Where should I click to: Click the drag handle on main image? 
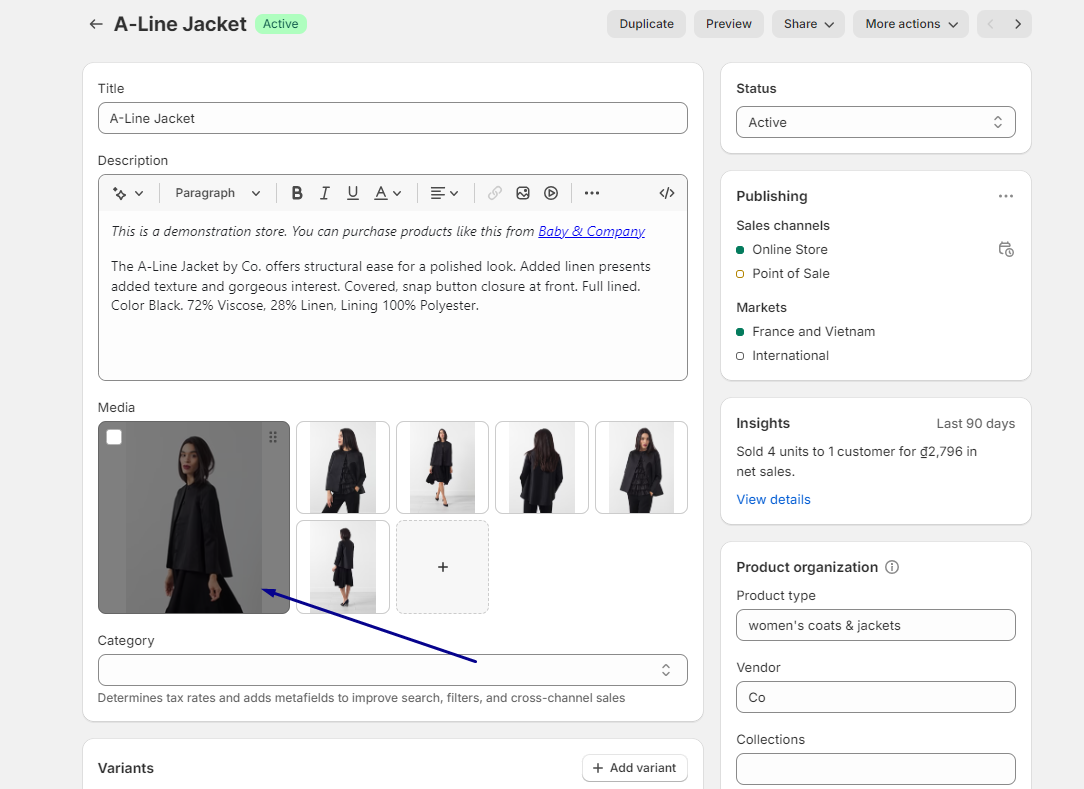tap(273, 437)
